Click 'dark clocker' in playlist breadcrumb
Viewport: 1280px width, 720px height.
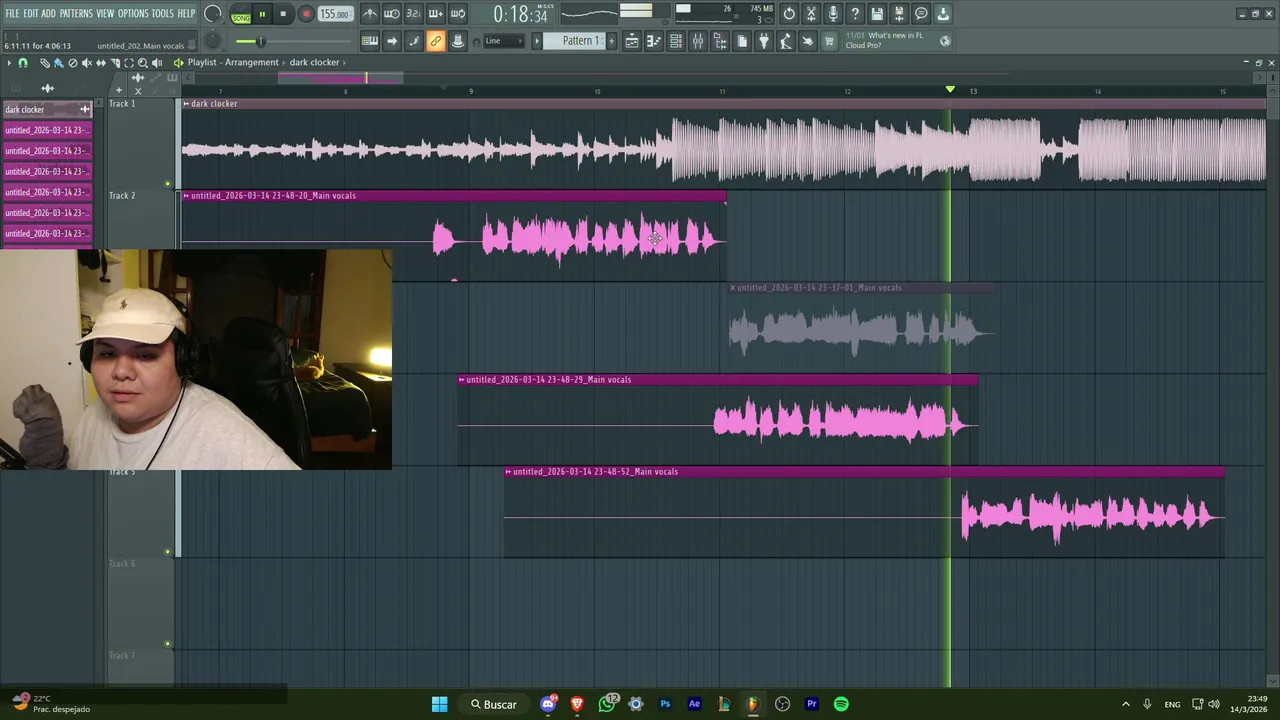click(x=315, y=62)
